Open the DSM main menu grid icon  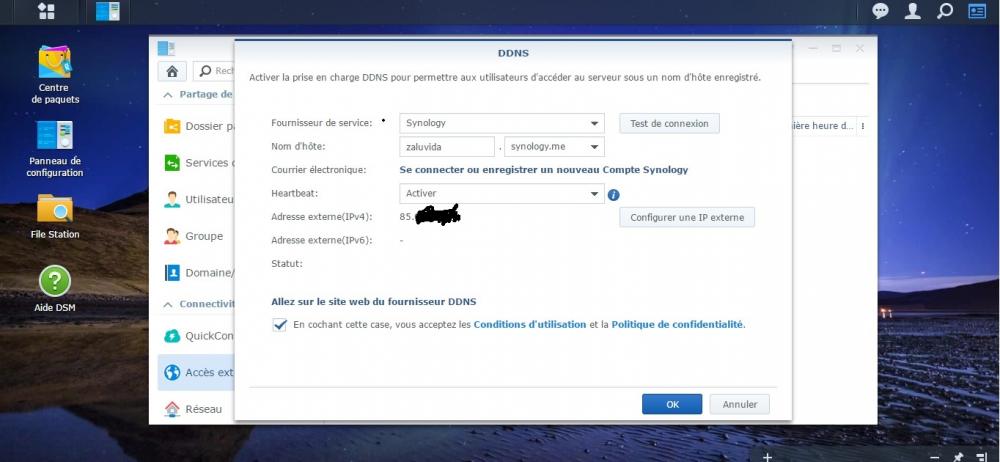[46, 11]
